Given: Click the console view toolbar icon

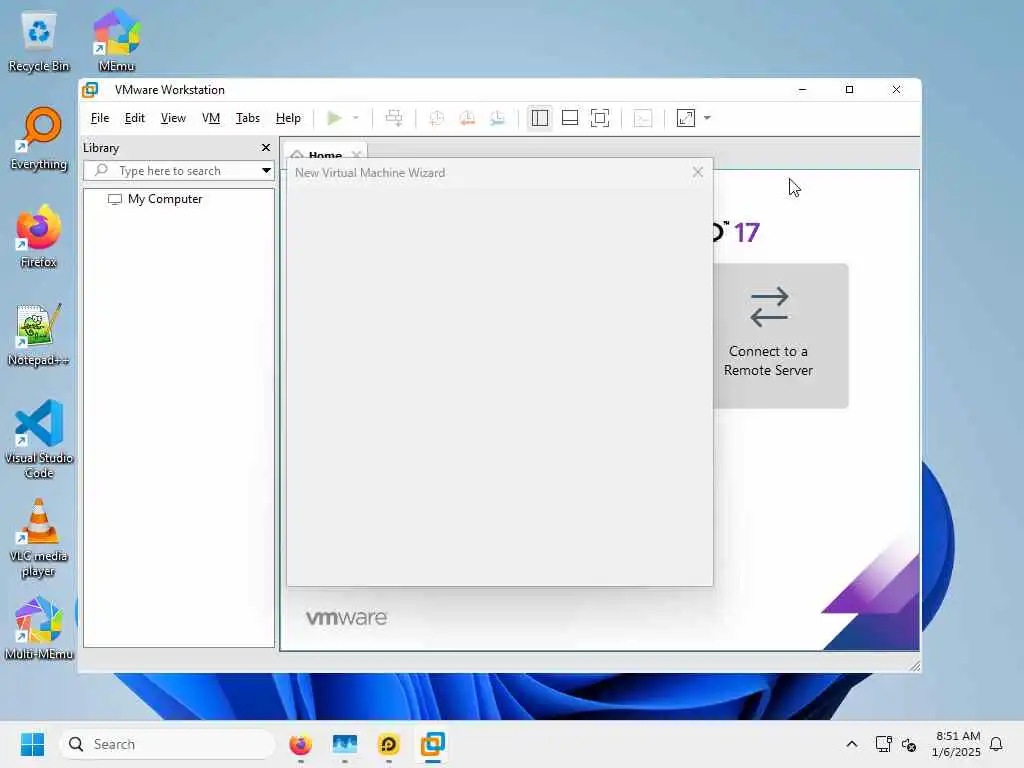Looking at the screenshot, I should [643, 118].
